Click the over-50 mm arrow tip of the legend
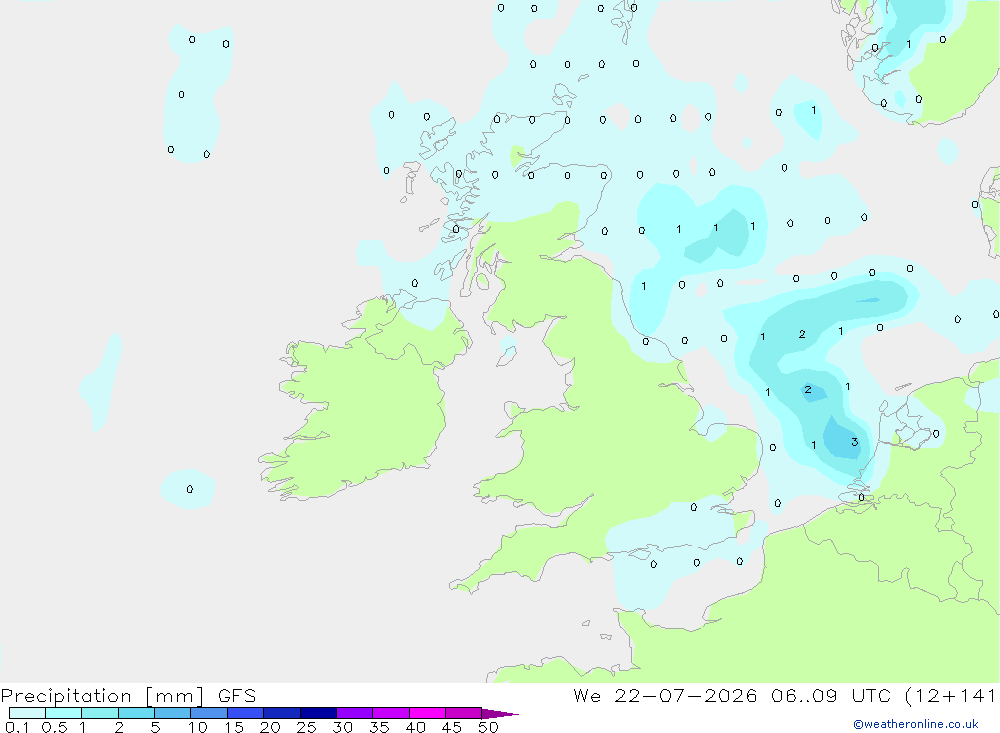This screenshot has width=1000, height=733. point(500,713)
